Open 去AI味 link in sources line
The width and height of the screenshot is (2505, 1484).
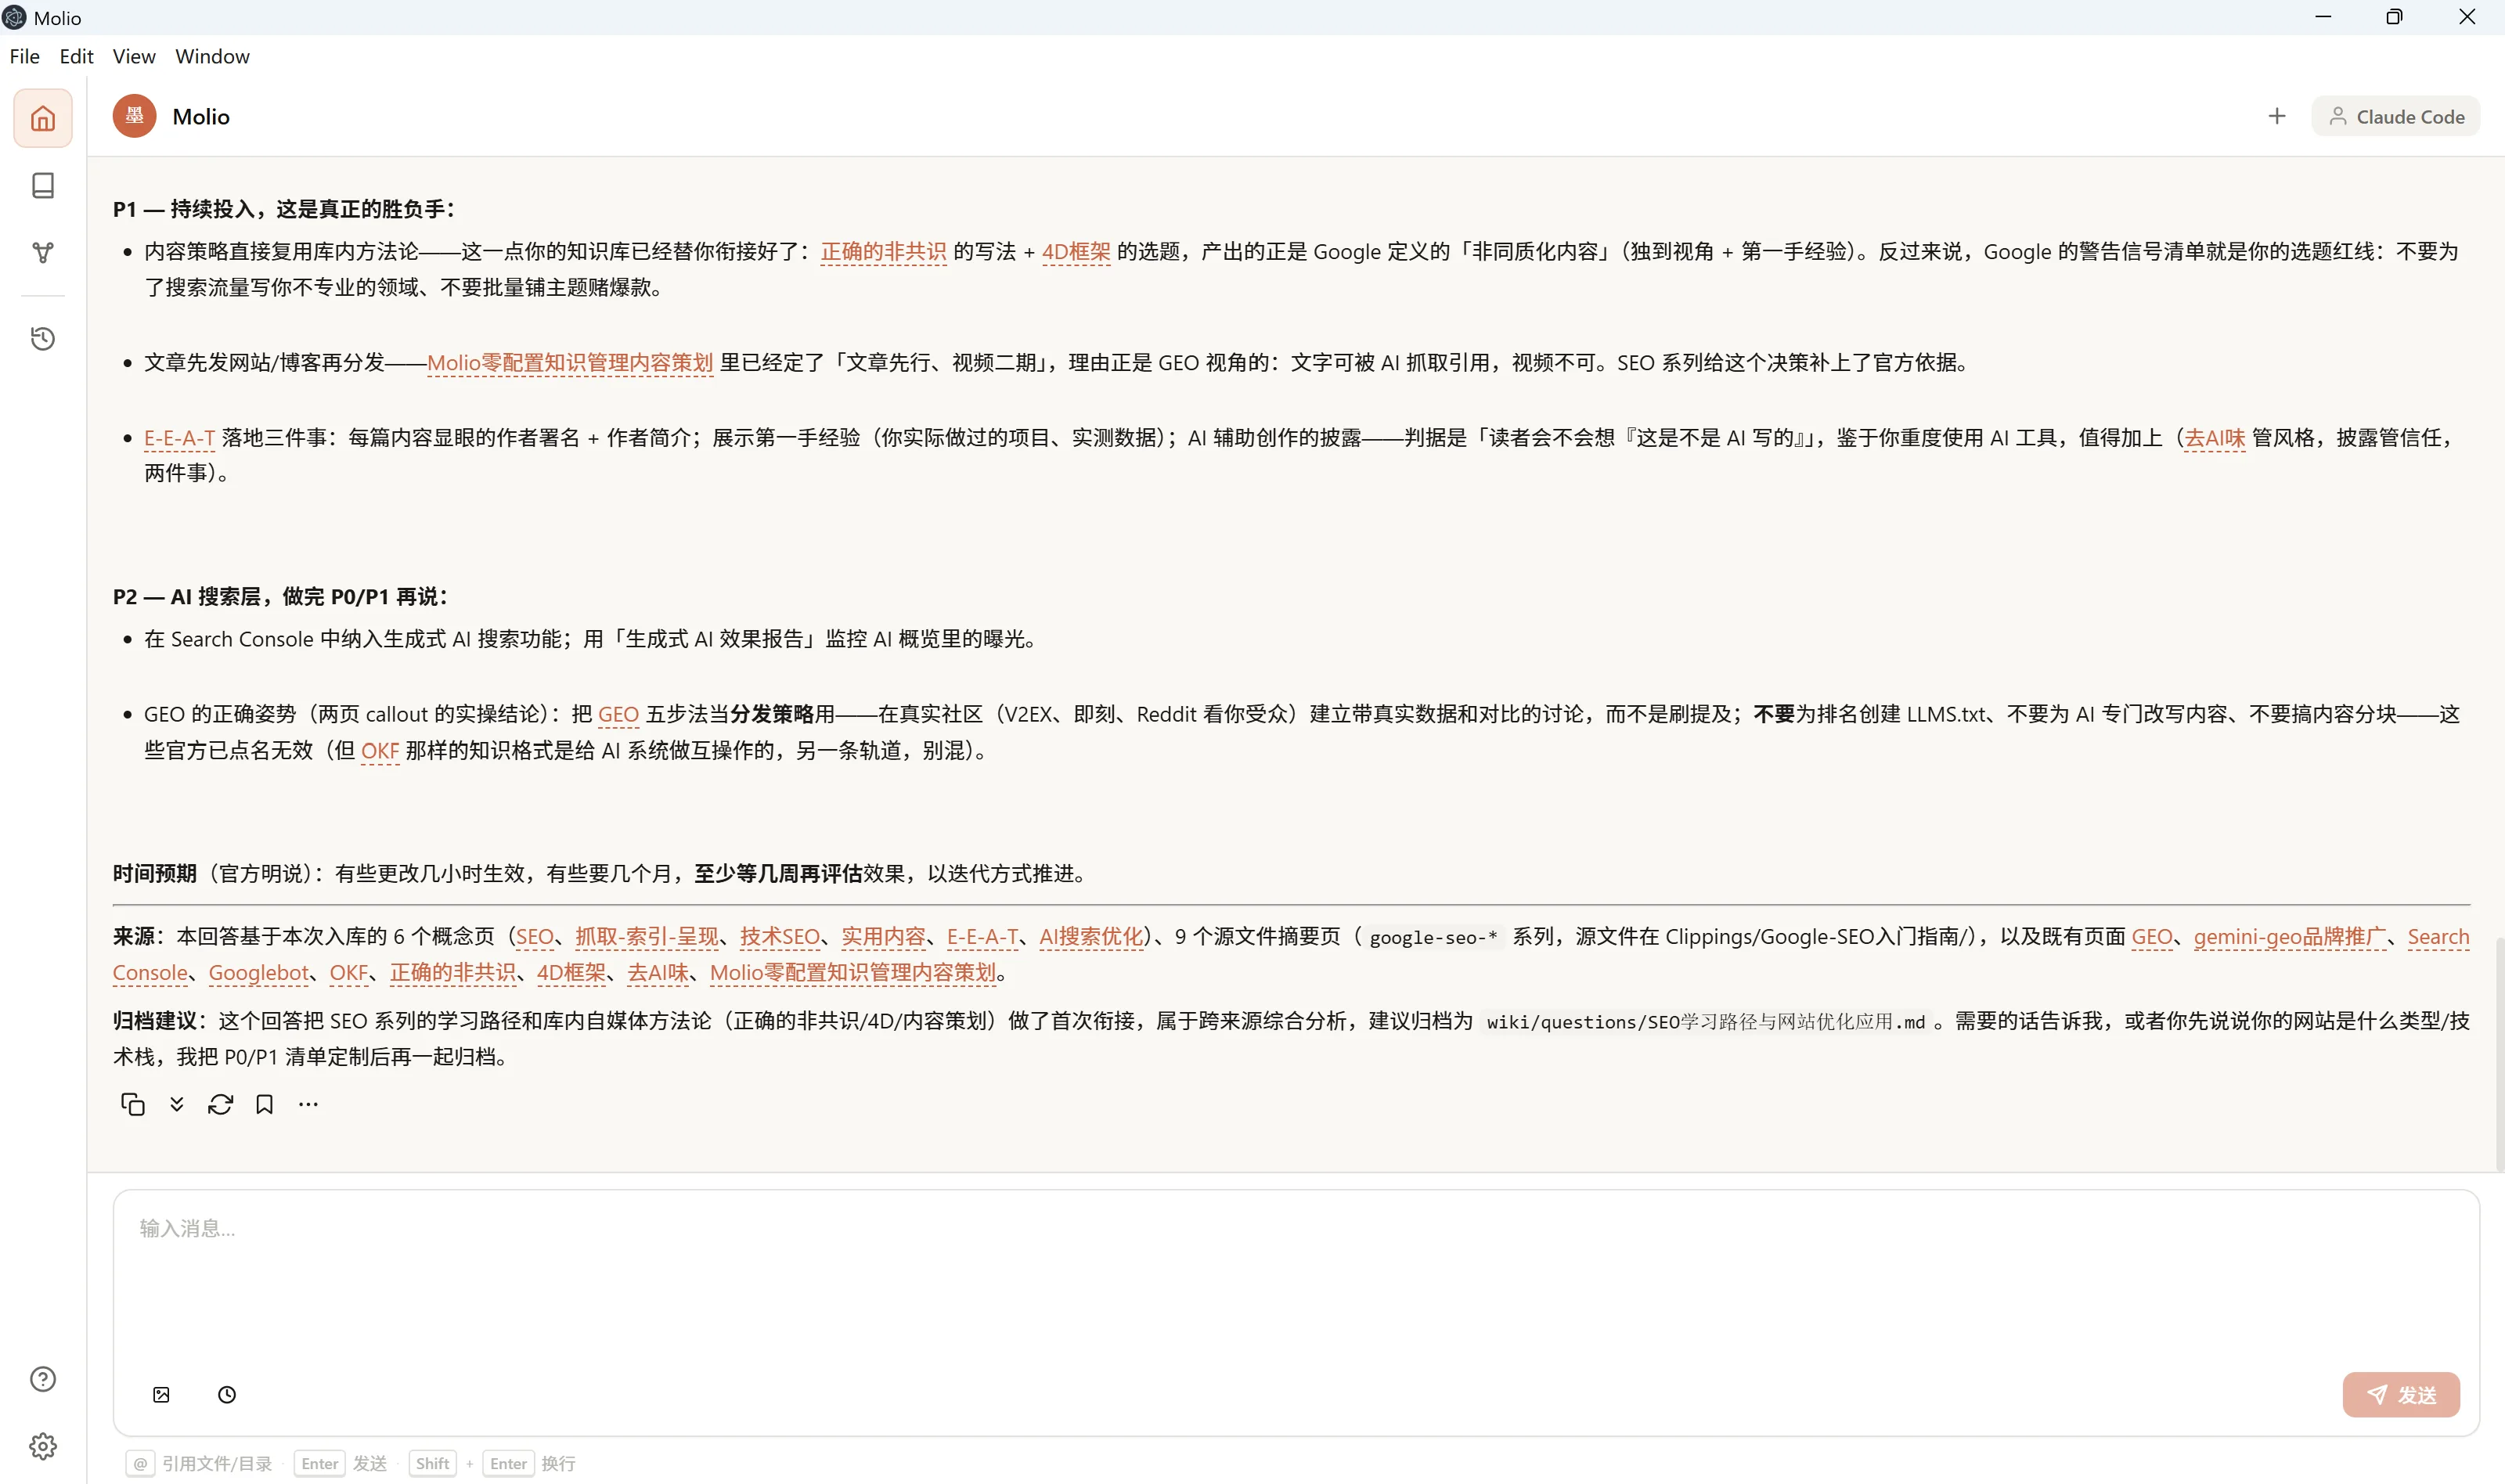coord(658,973)
